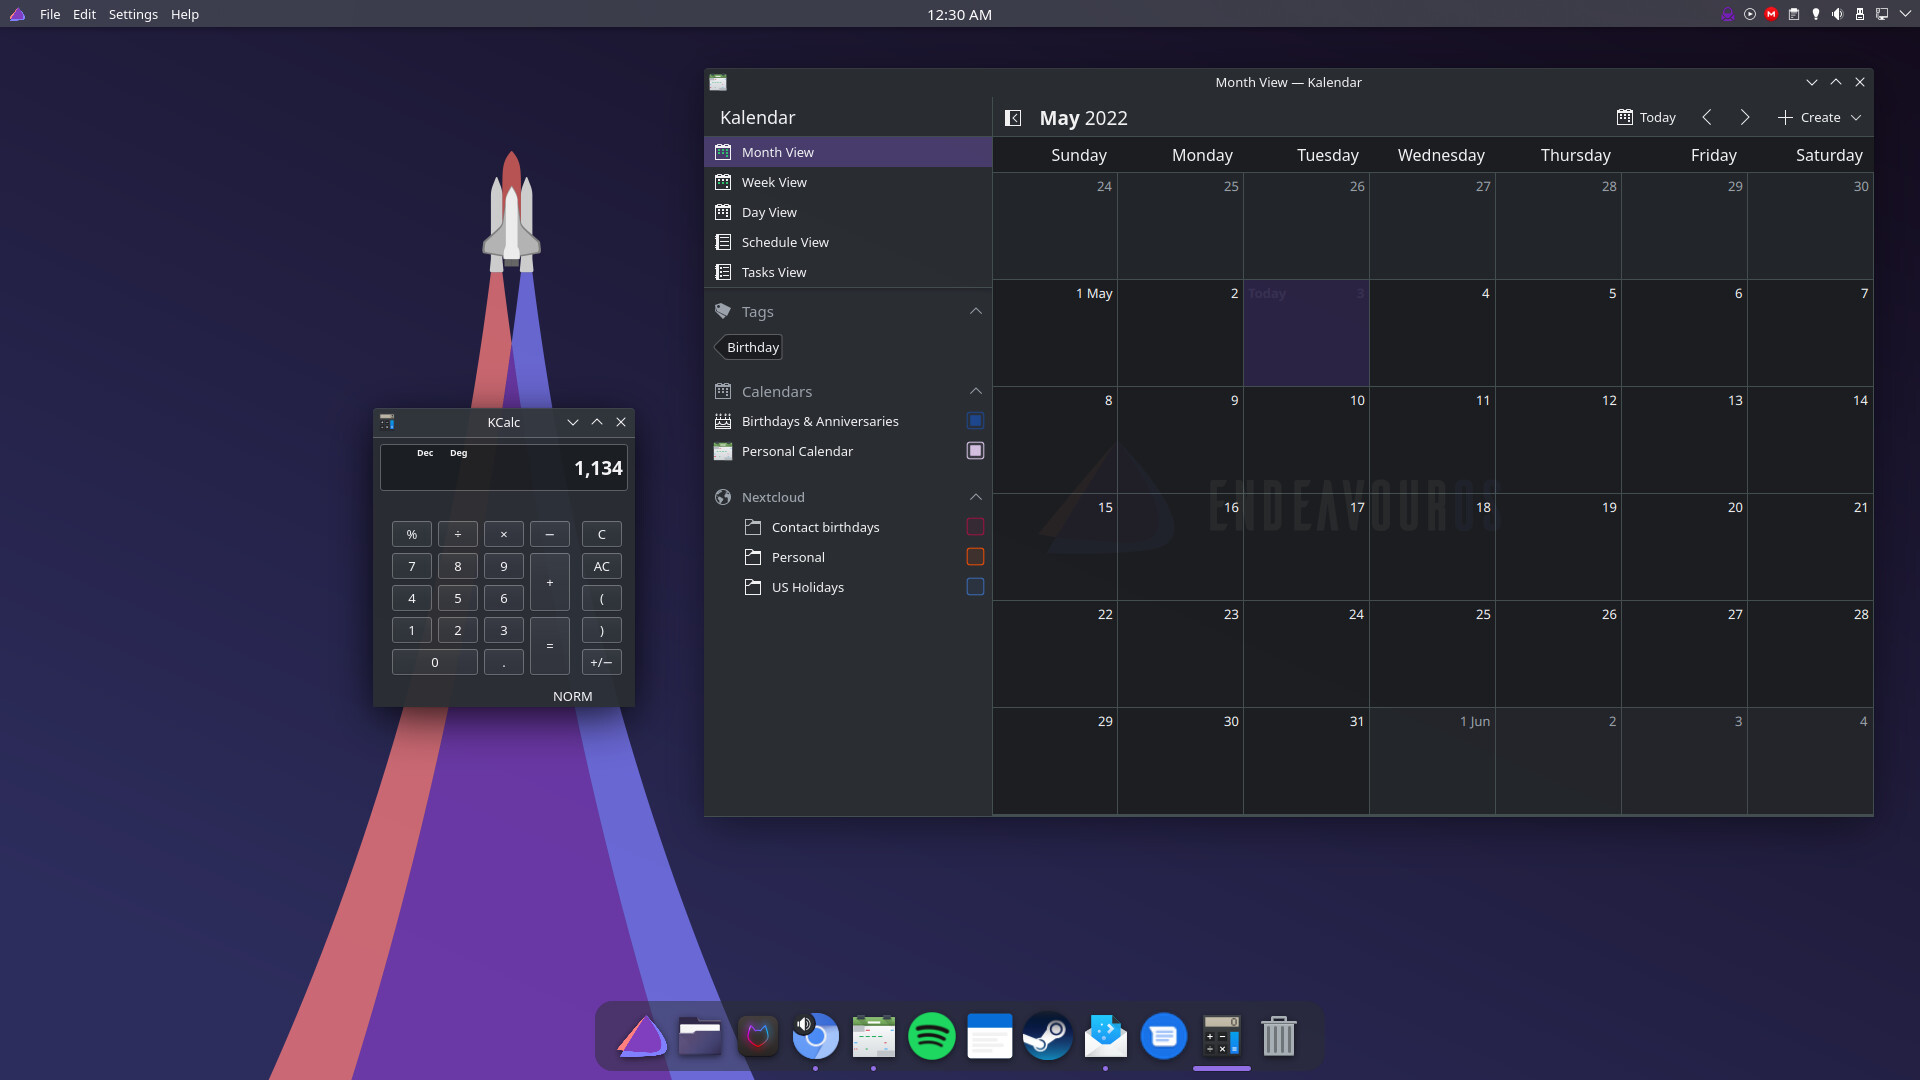The image size is (1920, 1080).
Task: Open the volume control in system tray
Action: (1837, 14)
